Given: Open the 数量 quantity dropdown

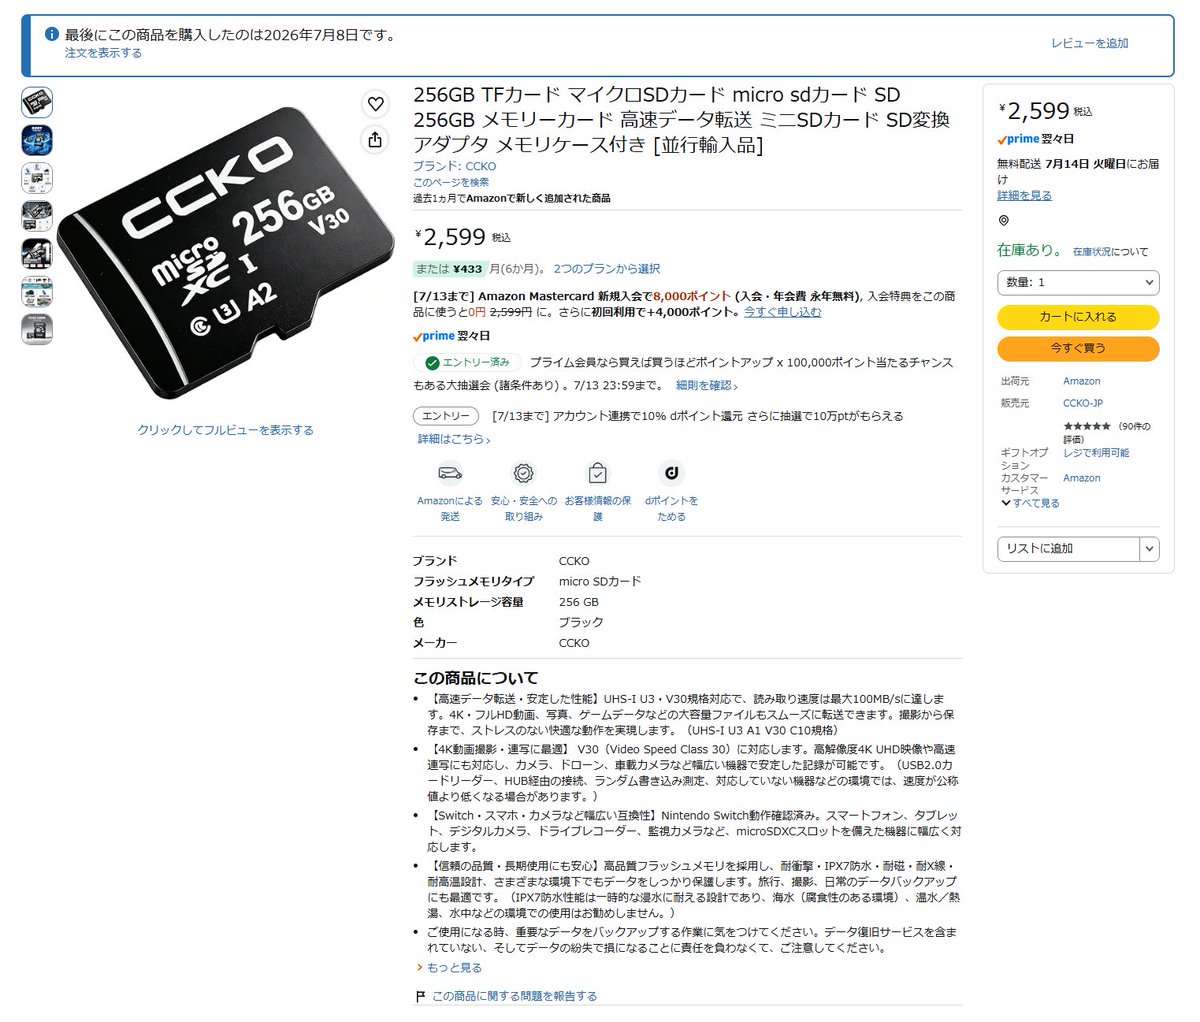Looking at the screenshot, I should click(x=1078, y=283).
